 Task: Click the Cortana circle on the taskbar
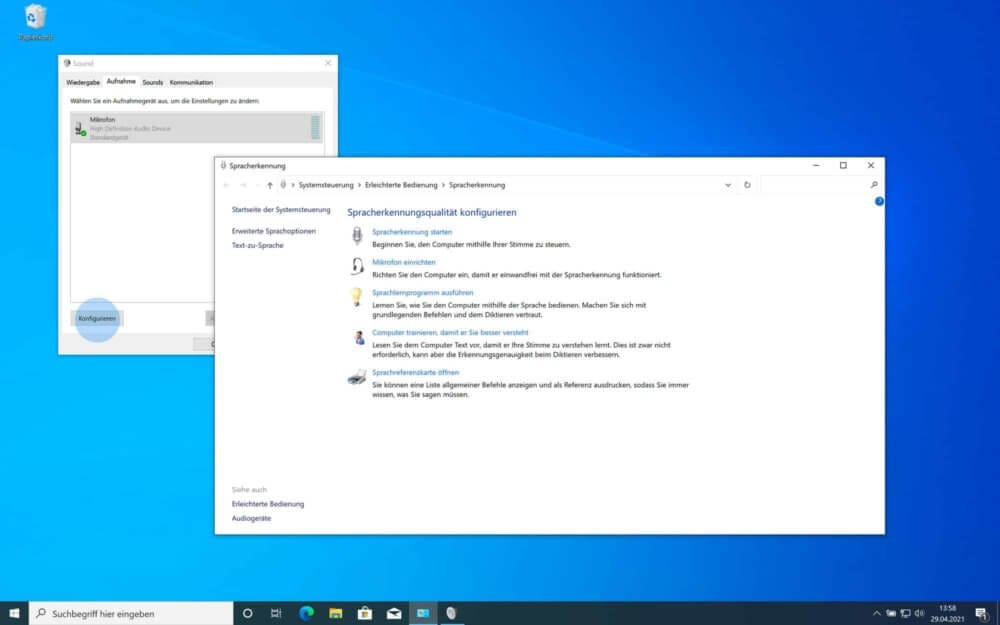click(247, 614)
